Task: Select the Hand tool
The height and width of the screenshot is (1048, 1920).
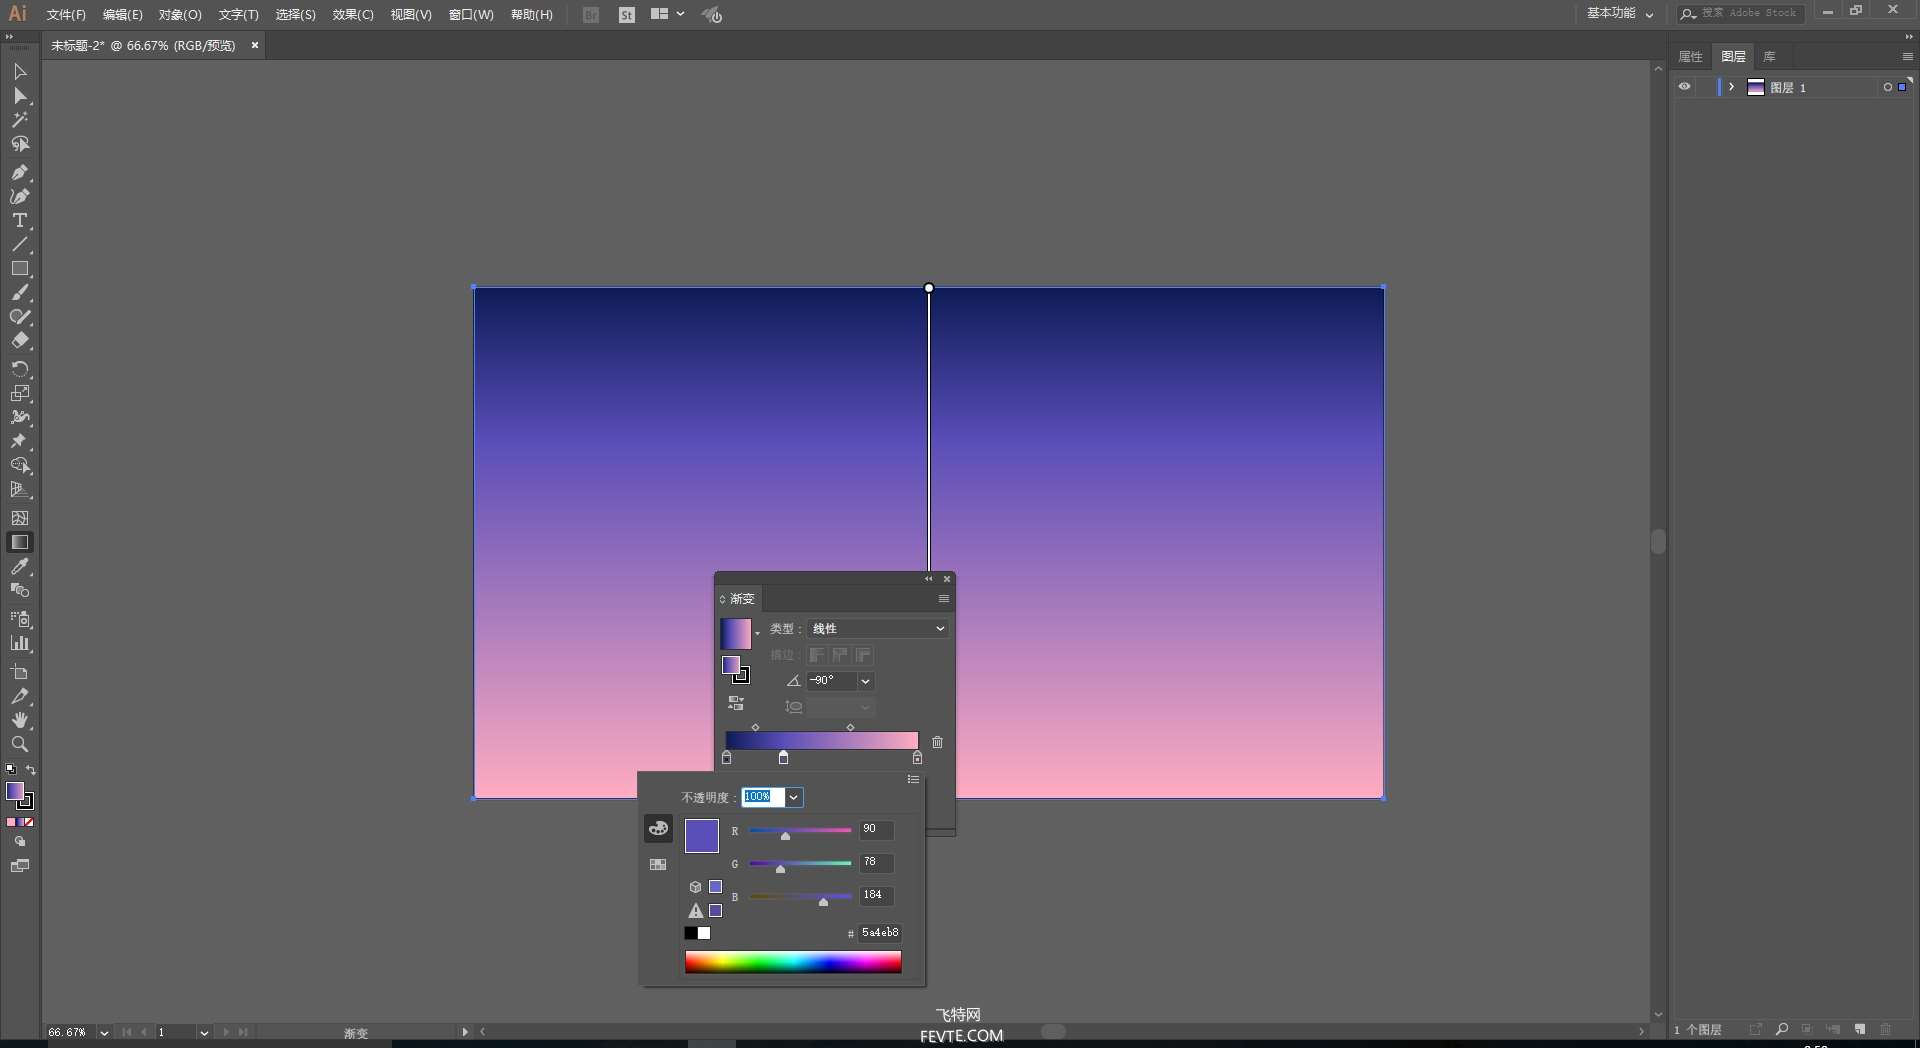Action: pos(20,720)
